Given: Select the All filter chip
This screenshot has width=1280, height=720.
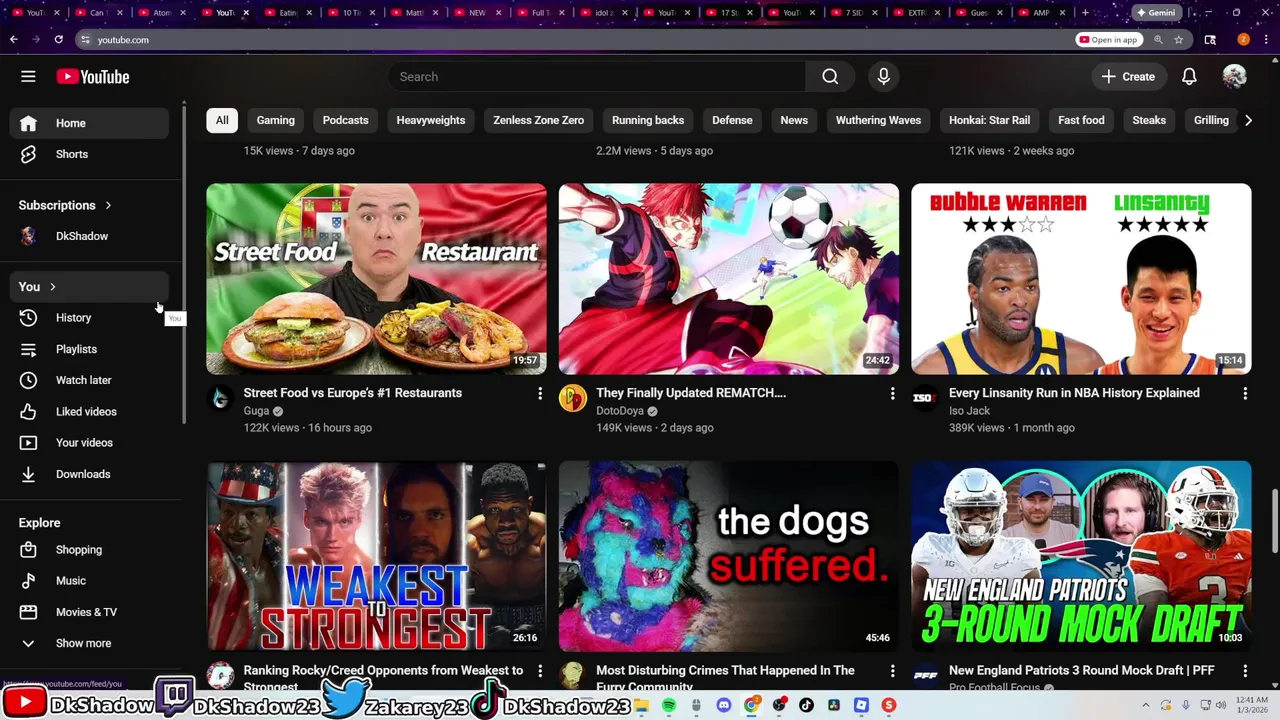Looking at the screenshot, I should tap(222, 120).
